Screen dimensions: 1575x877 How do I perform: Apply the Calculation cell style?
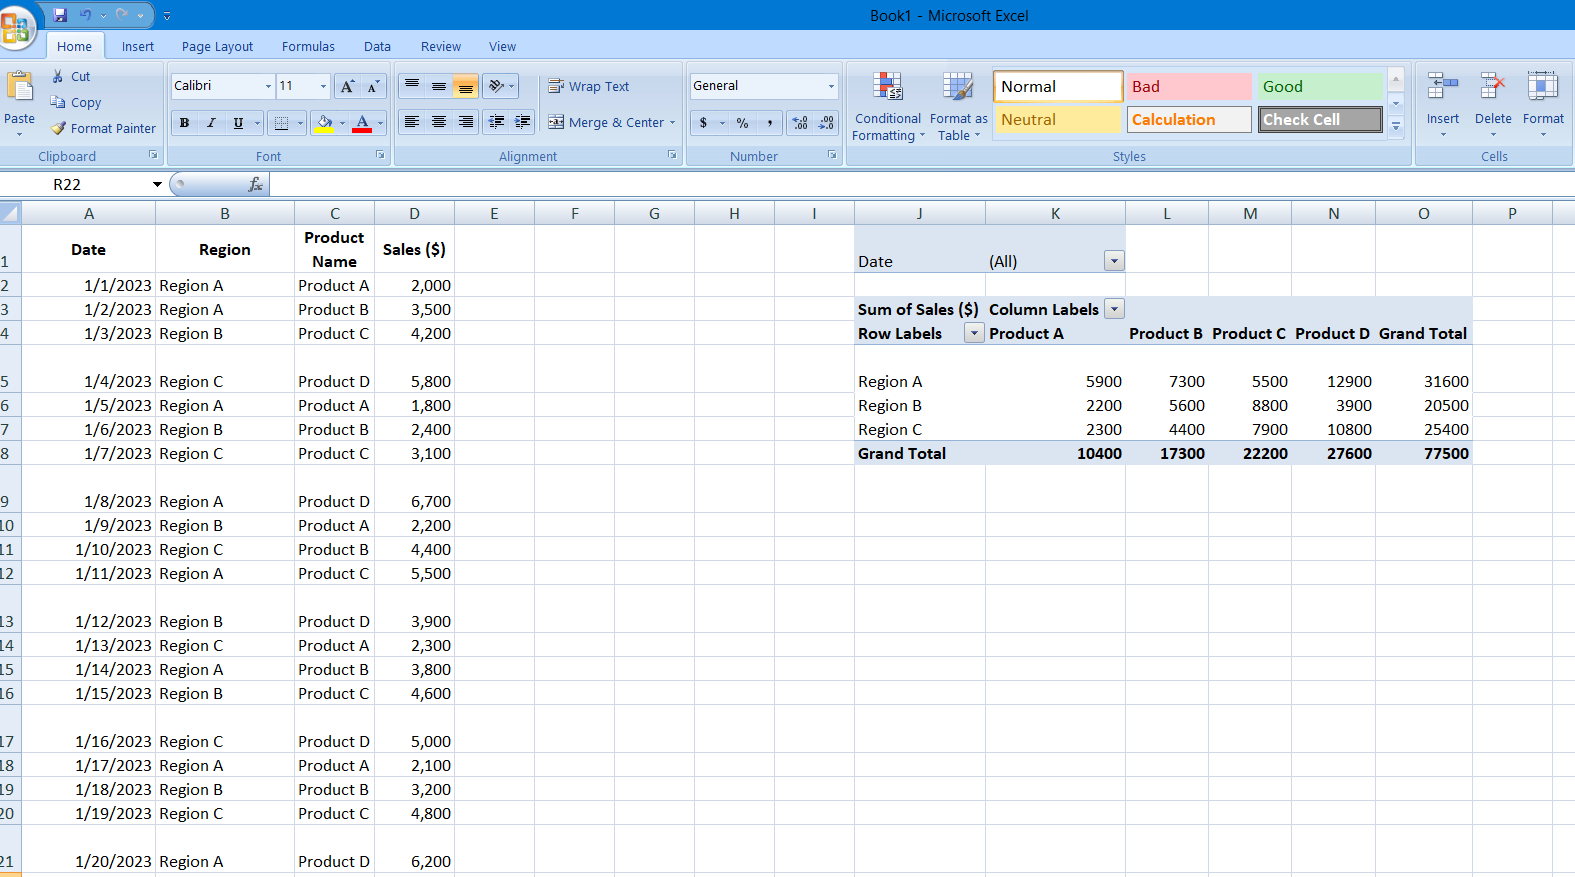(1189, 119)
